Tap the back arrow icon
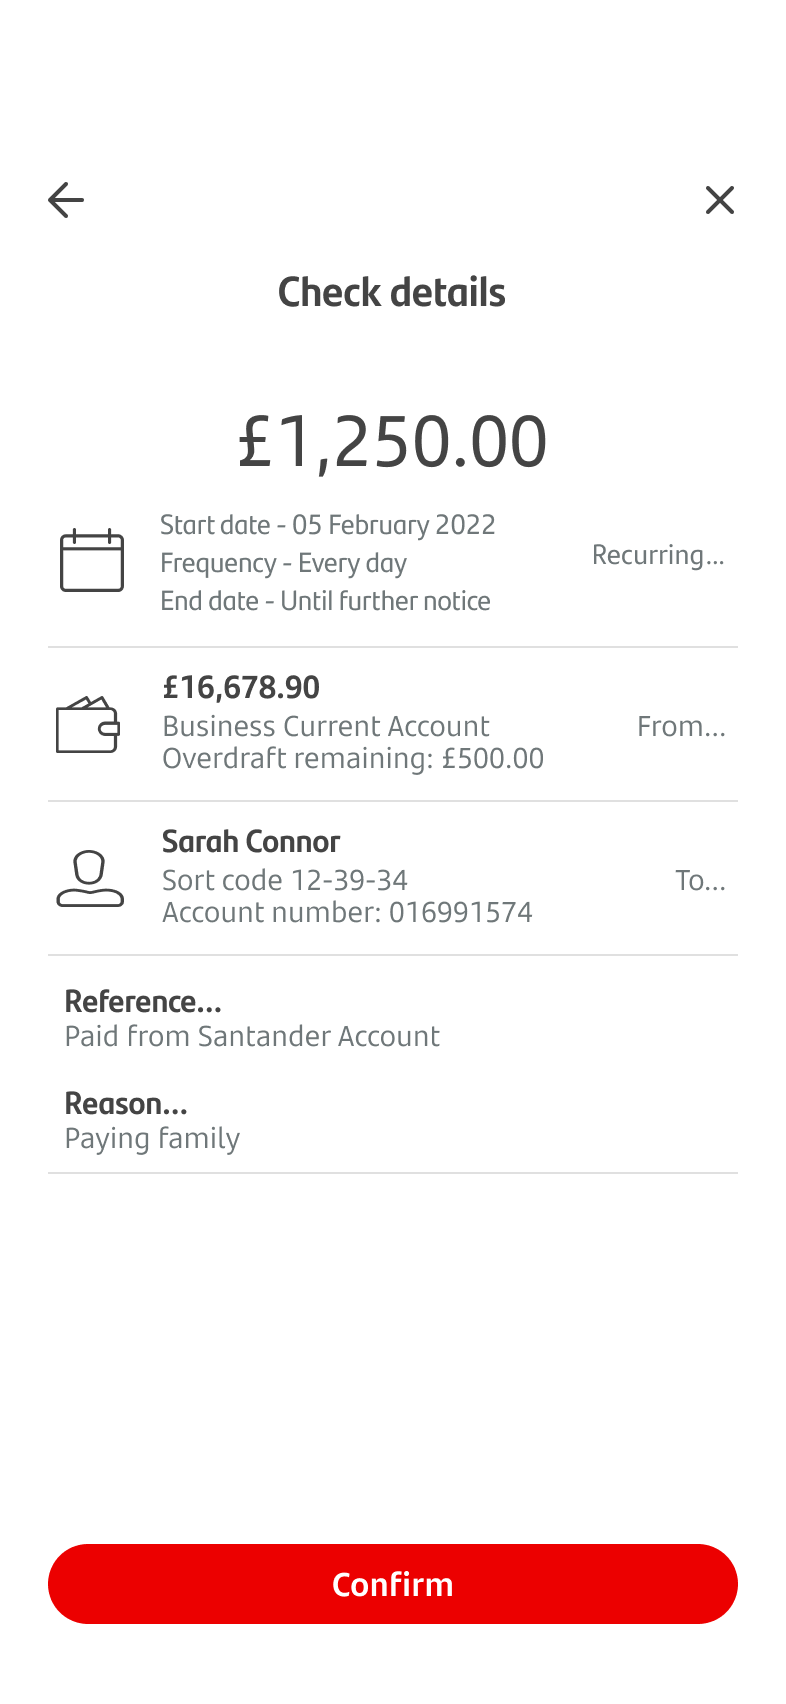786x1704 pixels. click(66, 200)
